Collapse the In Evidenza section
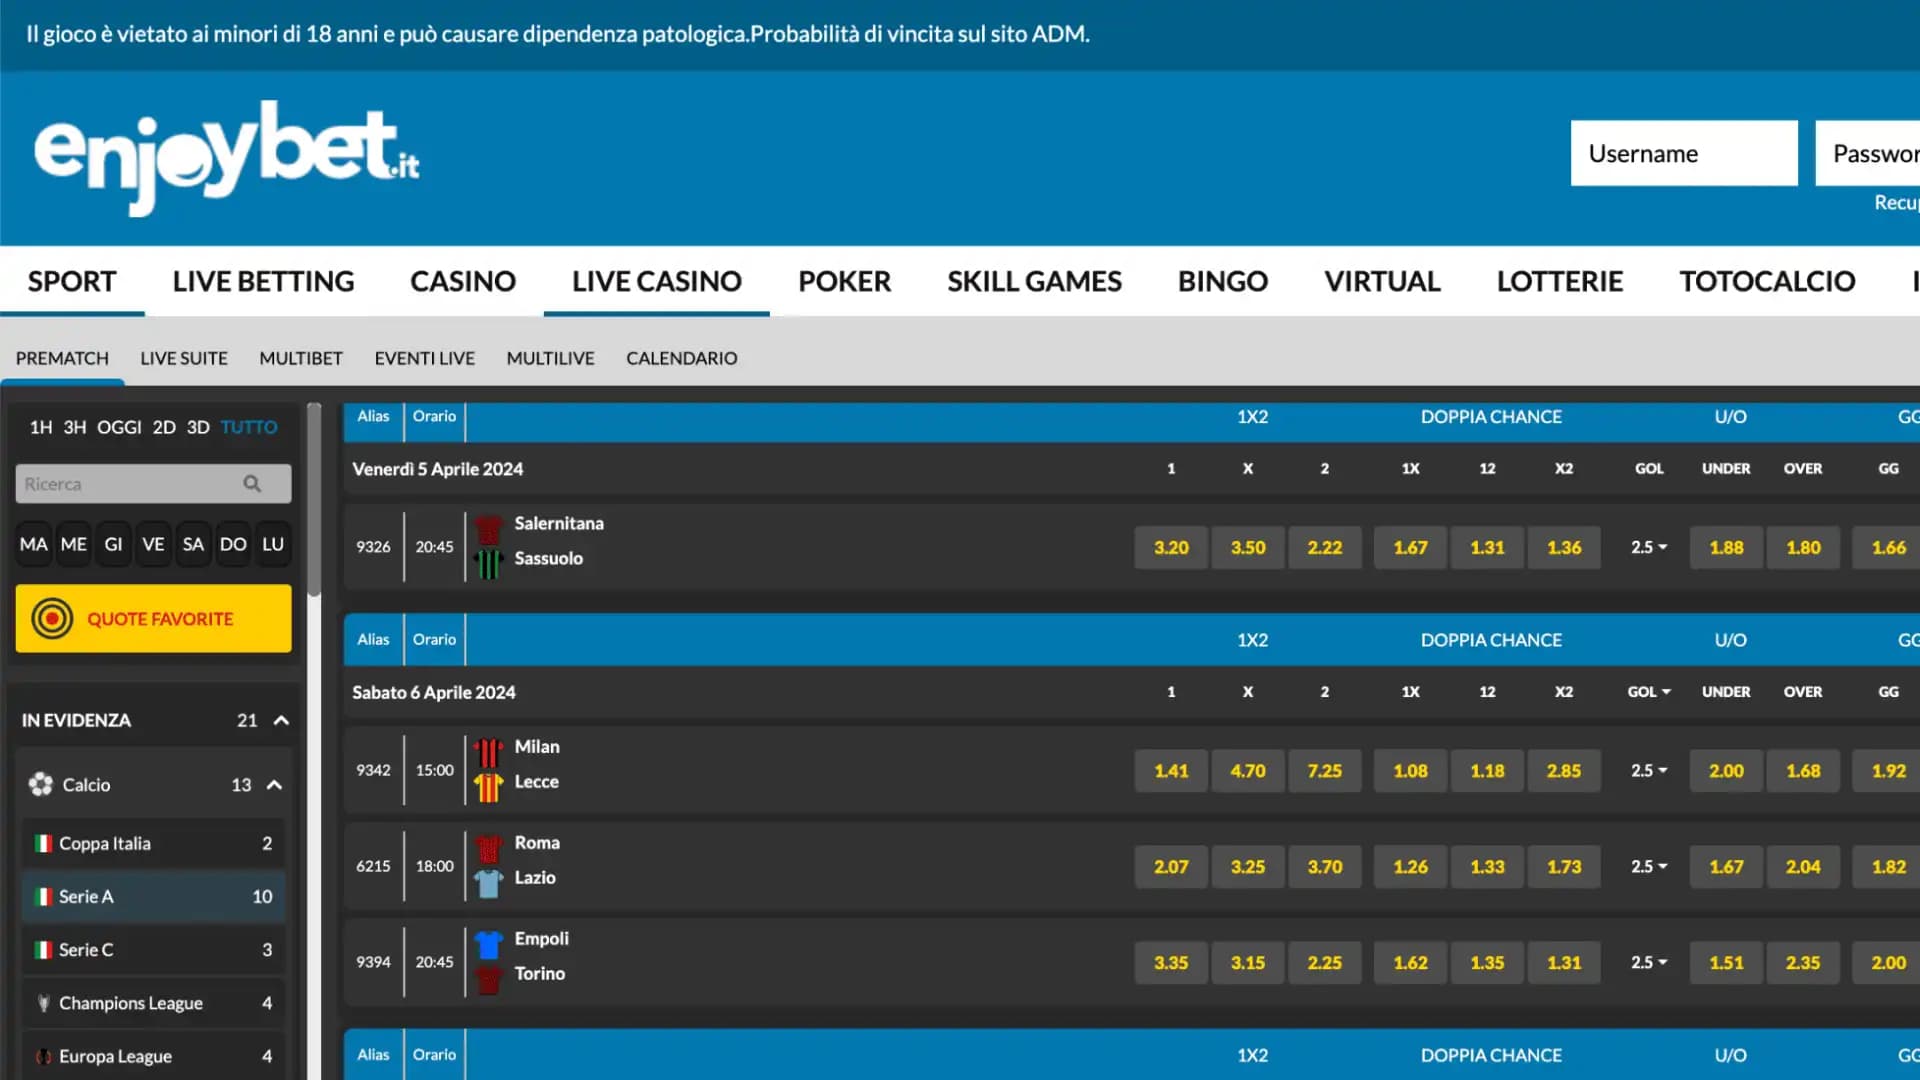This screenshot has width=1920, height=1080. click(281, 720)
